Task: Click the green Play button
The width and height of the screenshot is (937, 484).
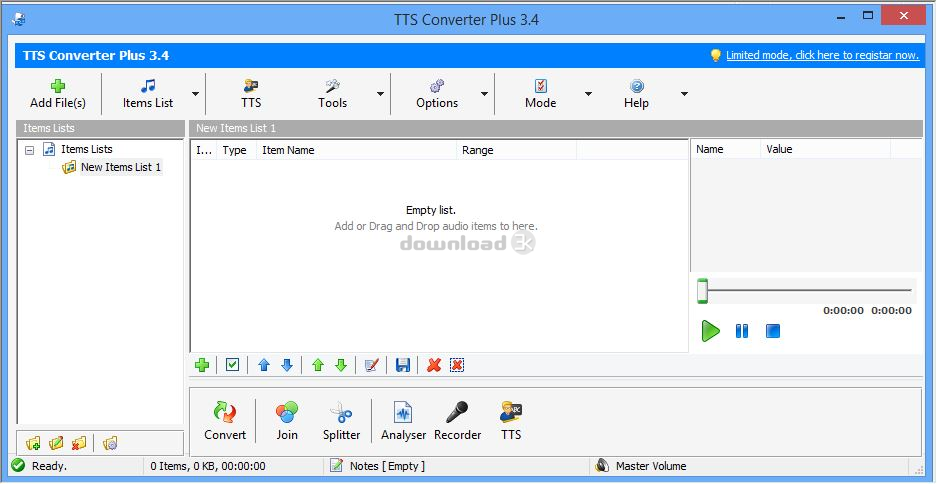Action: click(711, 331)
